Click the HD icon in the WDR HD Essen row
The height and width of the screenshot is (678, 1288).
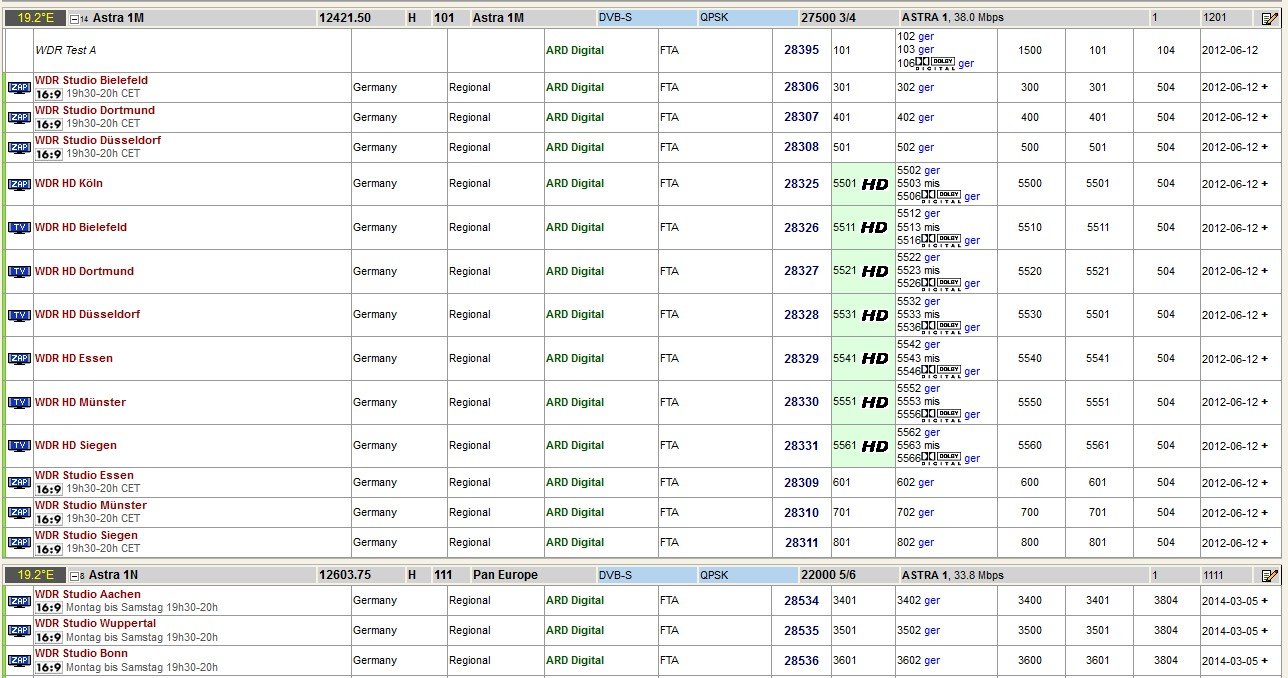click(x=875, y=359)
